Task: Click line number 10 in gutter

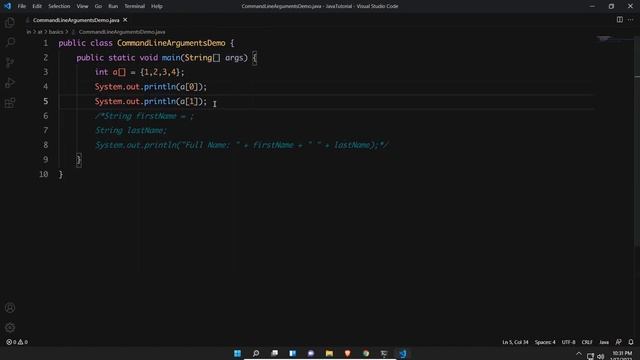Action: click(x=44, y=174)
